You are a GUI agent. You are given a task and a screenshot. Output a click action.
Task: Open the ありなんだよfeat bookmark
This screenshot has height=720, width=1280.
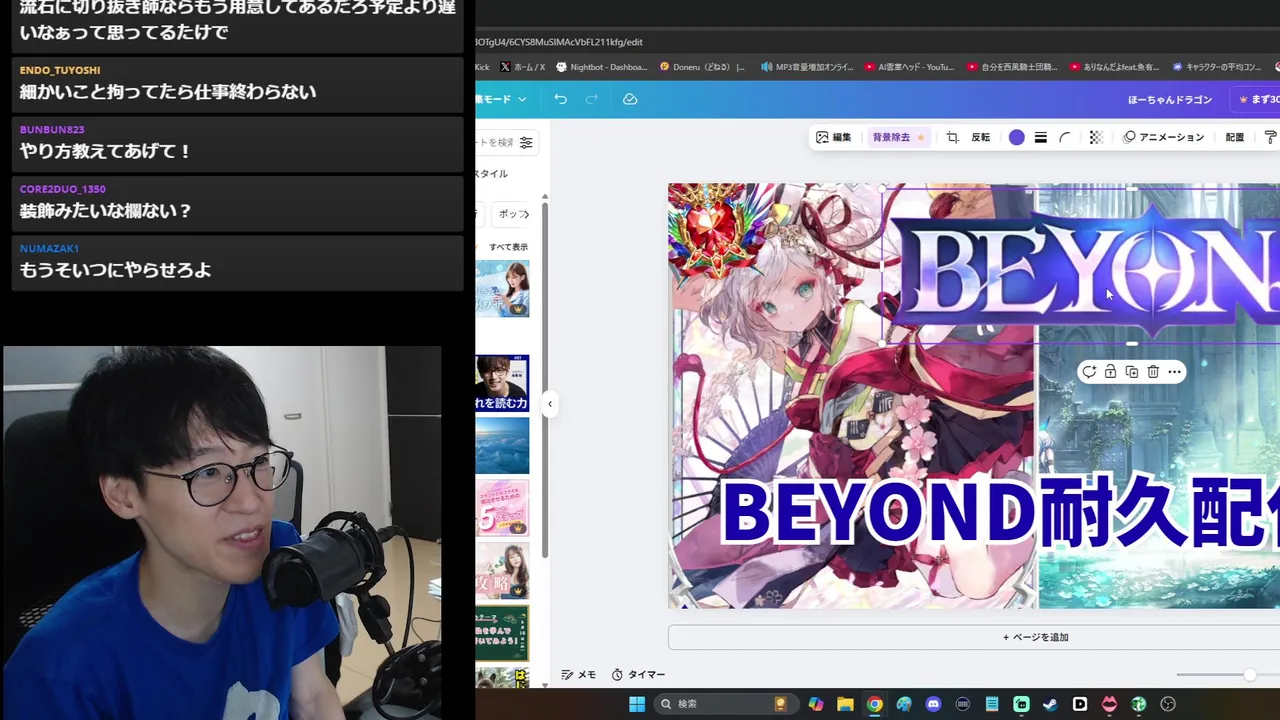(x=1114, y=67)
